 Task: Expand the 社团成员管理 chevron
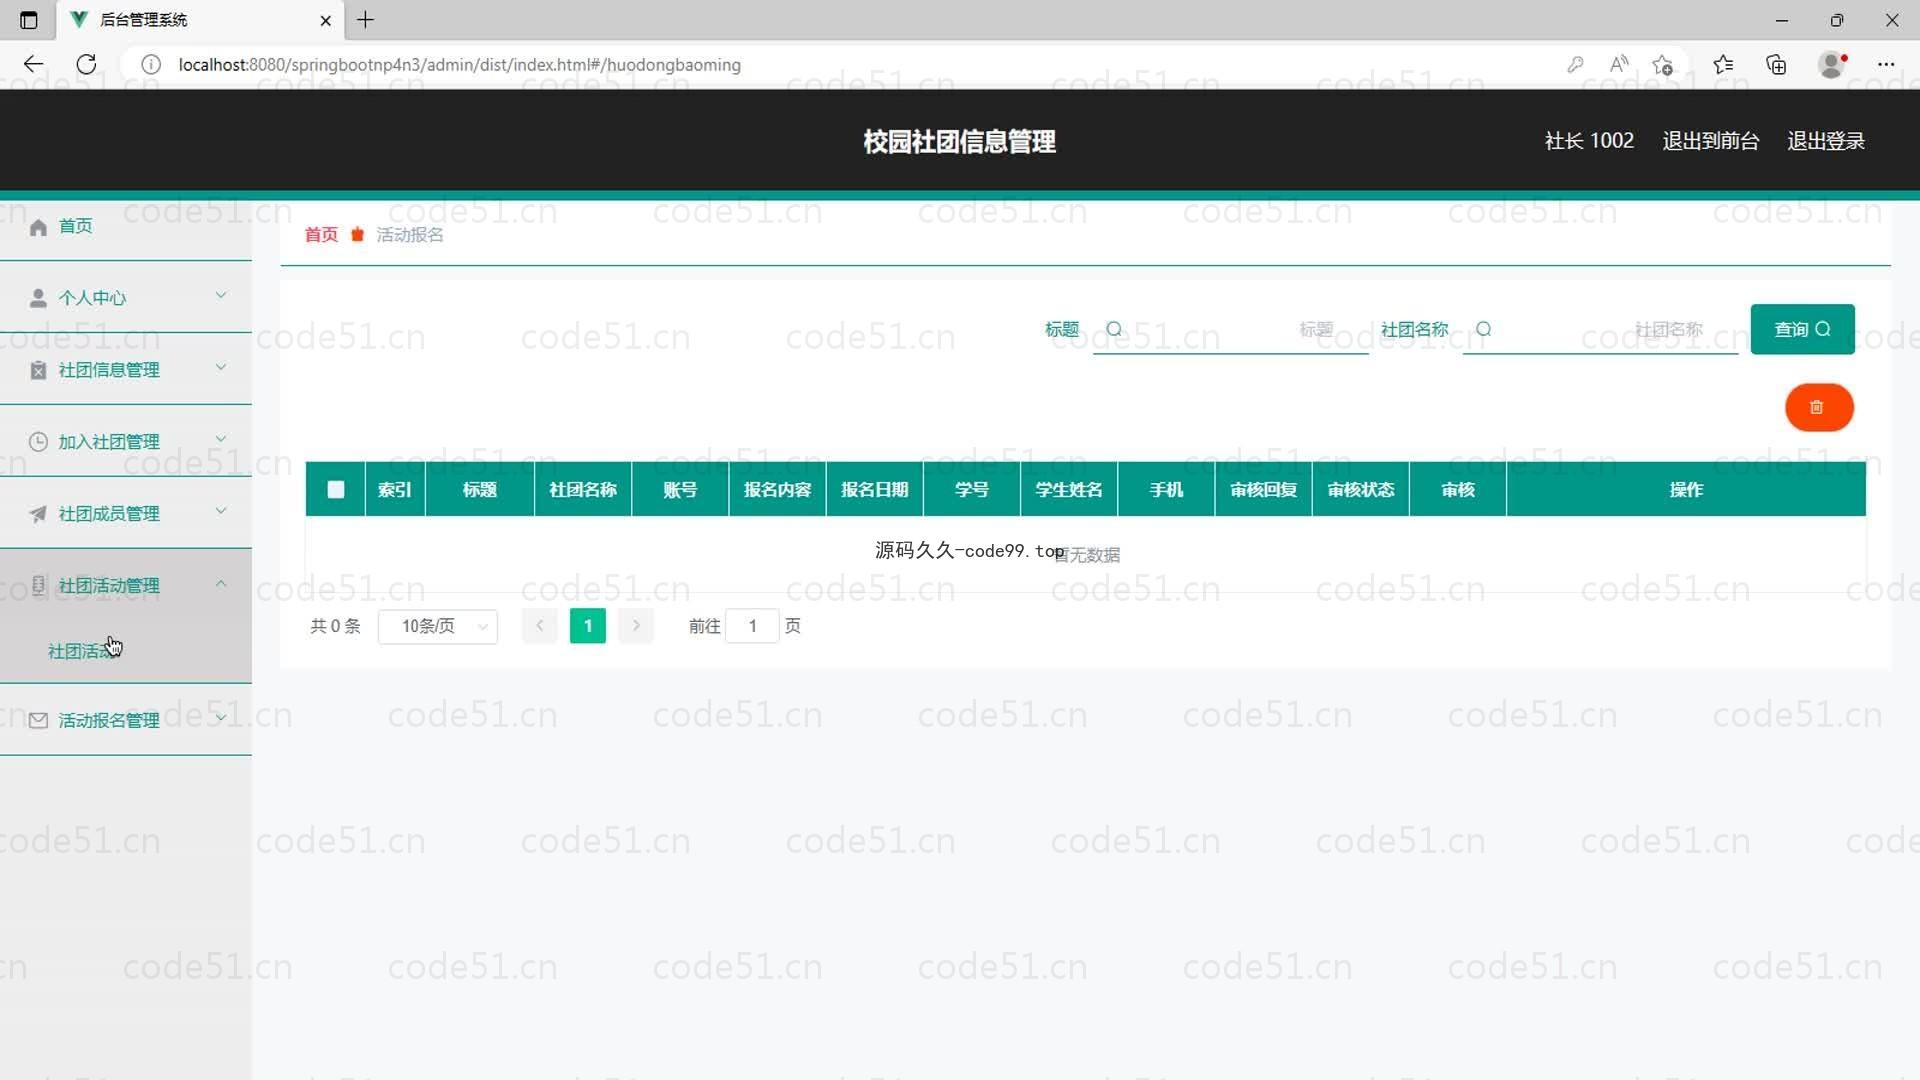[221, 512]
